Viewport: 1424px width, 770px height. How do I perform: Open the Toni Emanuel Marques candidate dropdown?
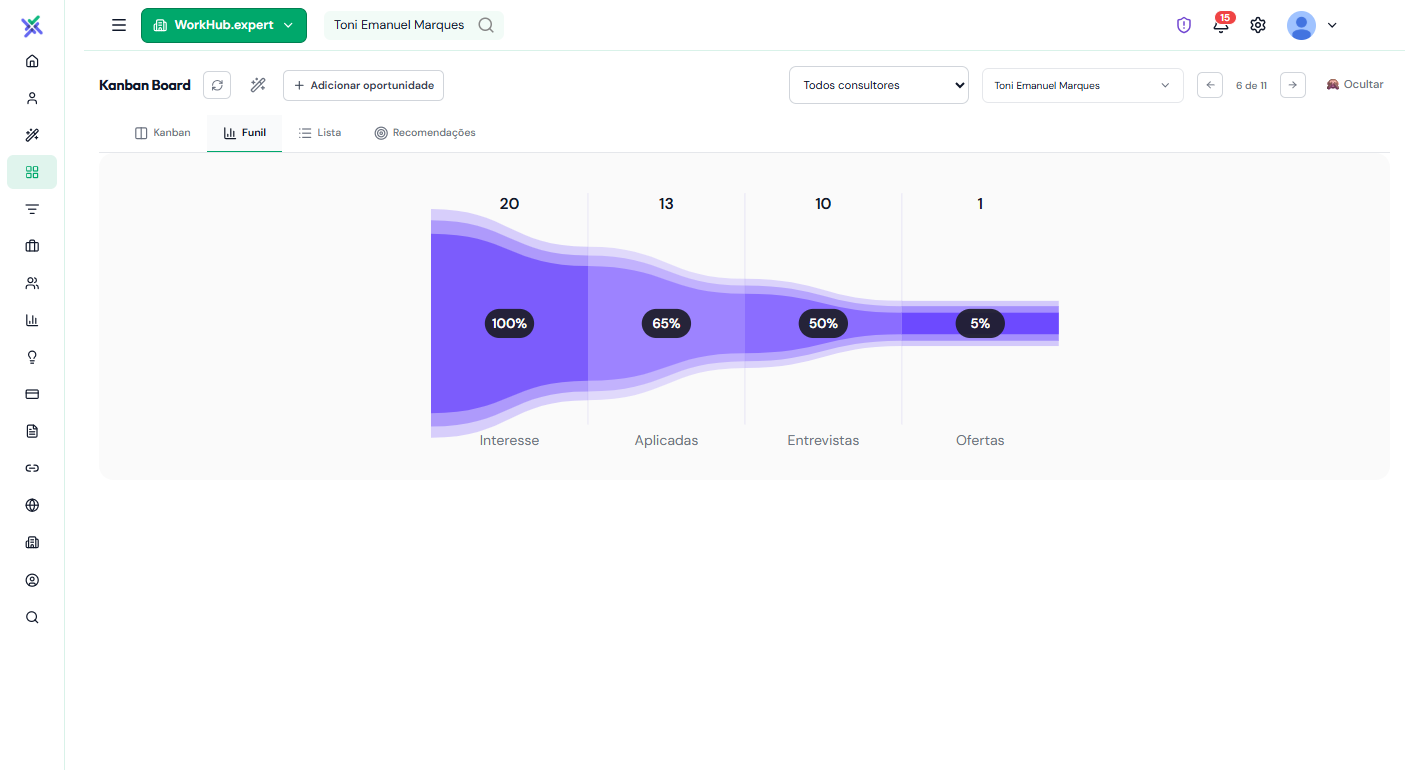point(1083,85)
